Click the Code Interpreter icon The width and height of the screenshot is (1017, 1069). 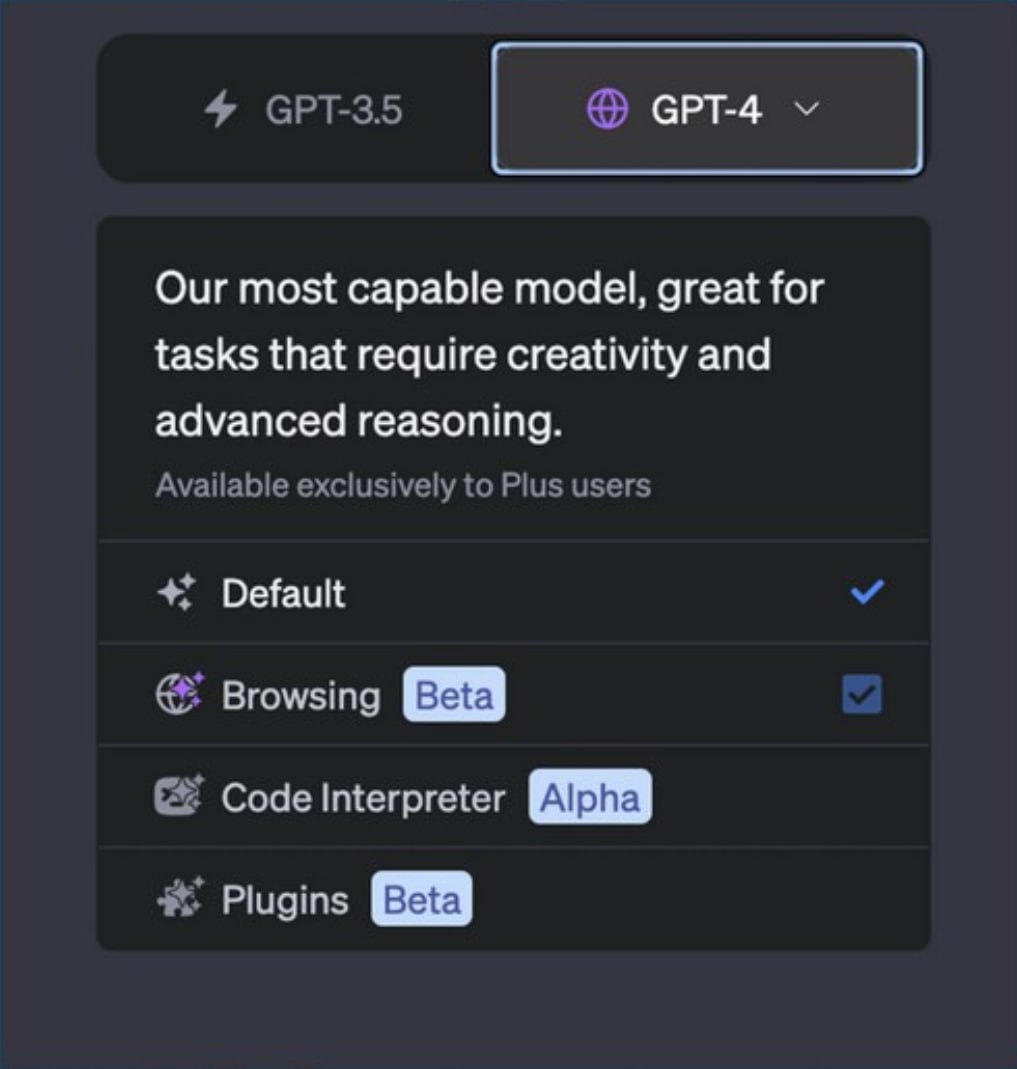(x=178, y=797)
